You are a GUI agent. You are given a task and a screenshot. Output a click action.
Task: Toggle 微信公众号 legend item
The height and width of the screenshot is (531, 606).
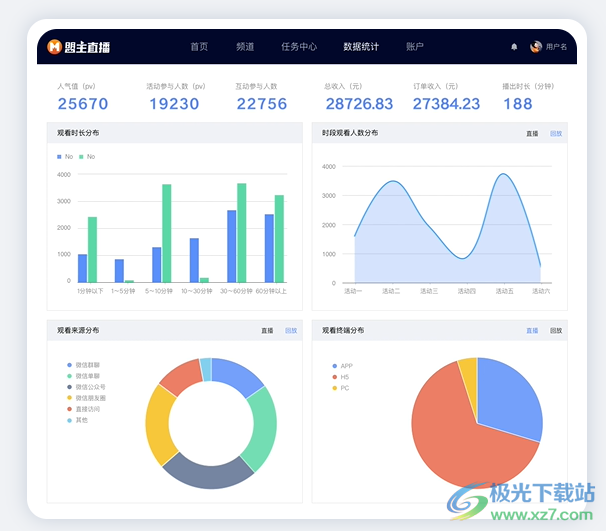click(x=86, y=387)
